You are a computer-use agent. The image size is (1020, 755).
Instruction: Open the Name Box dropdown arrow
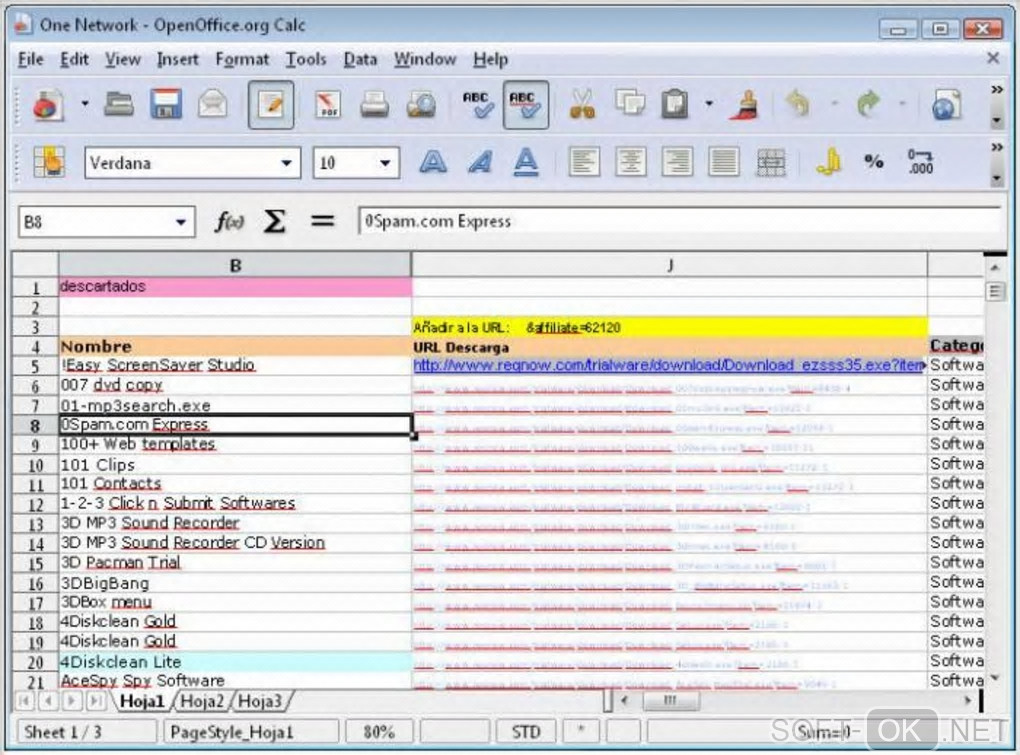[180, 222]
